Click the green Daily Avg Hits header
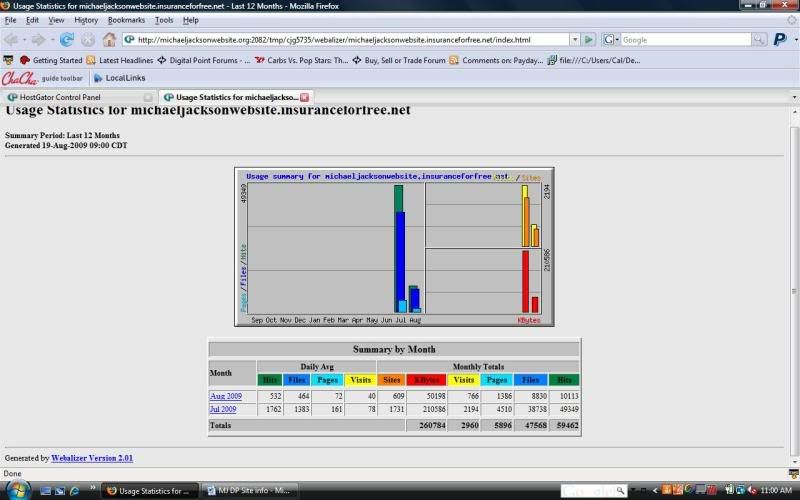800x500 pixels. [269, 380]
